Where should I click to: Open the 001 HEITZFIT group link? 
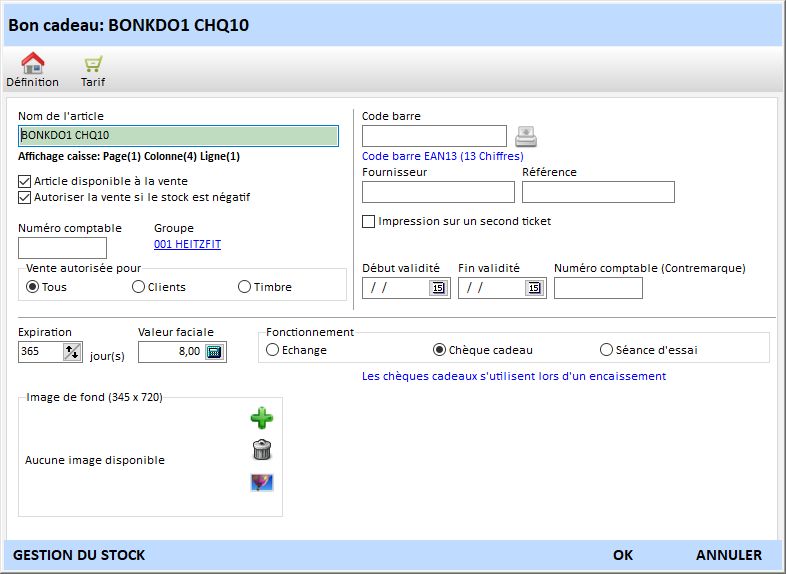(x=187, y=244)
